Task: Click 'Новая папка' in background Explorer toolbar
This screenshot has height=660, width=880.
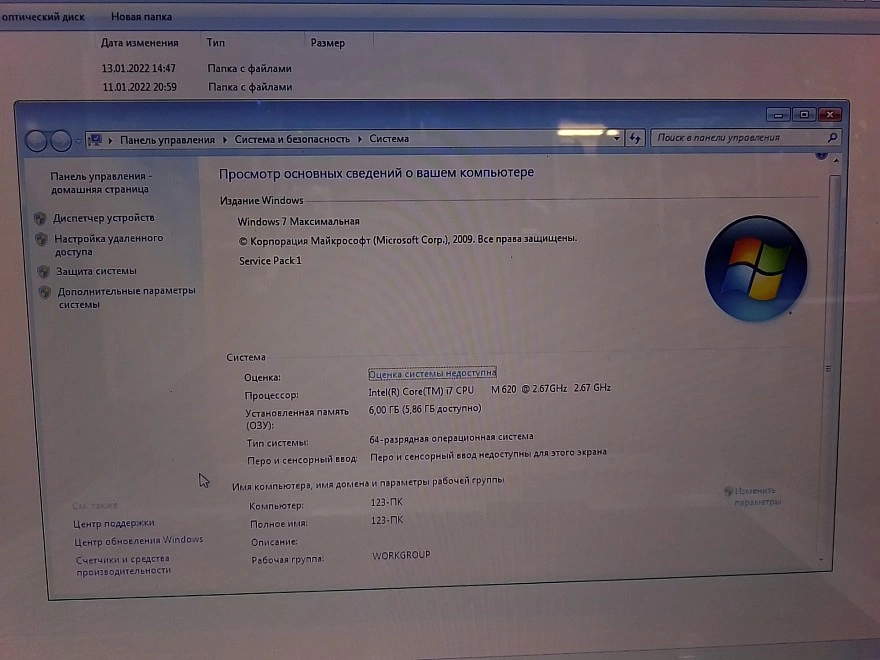Action: pos(141,17)
